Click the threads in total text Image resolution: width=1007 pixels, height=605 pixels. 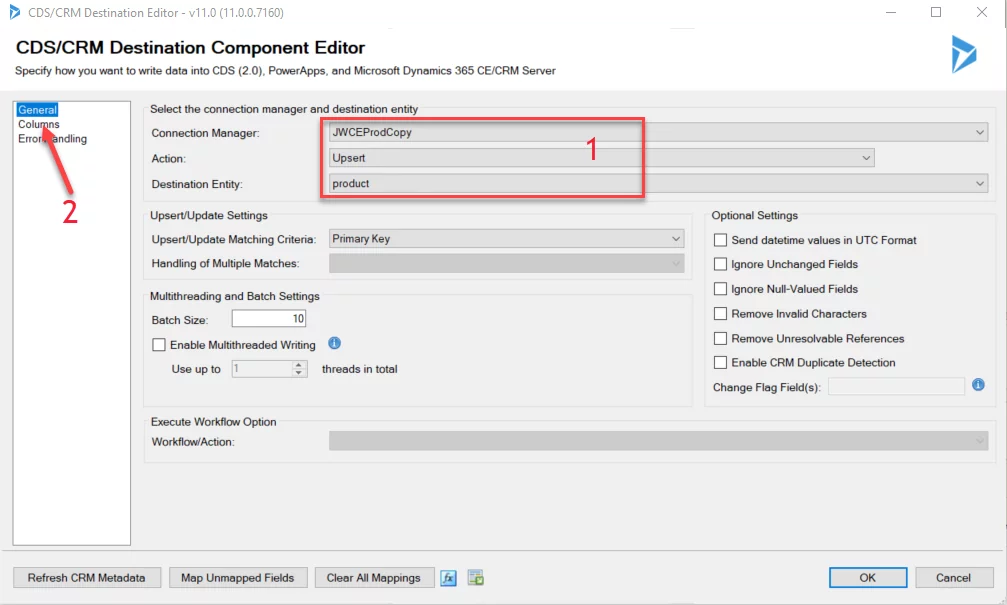pos(360,369)
